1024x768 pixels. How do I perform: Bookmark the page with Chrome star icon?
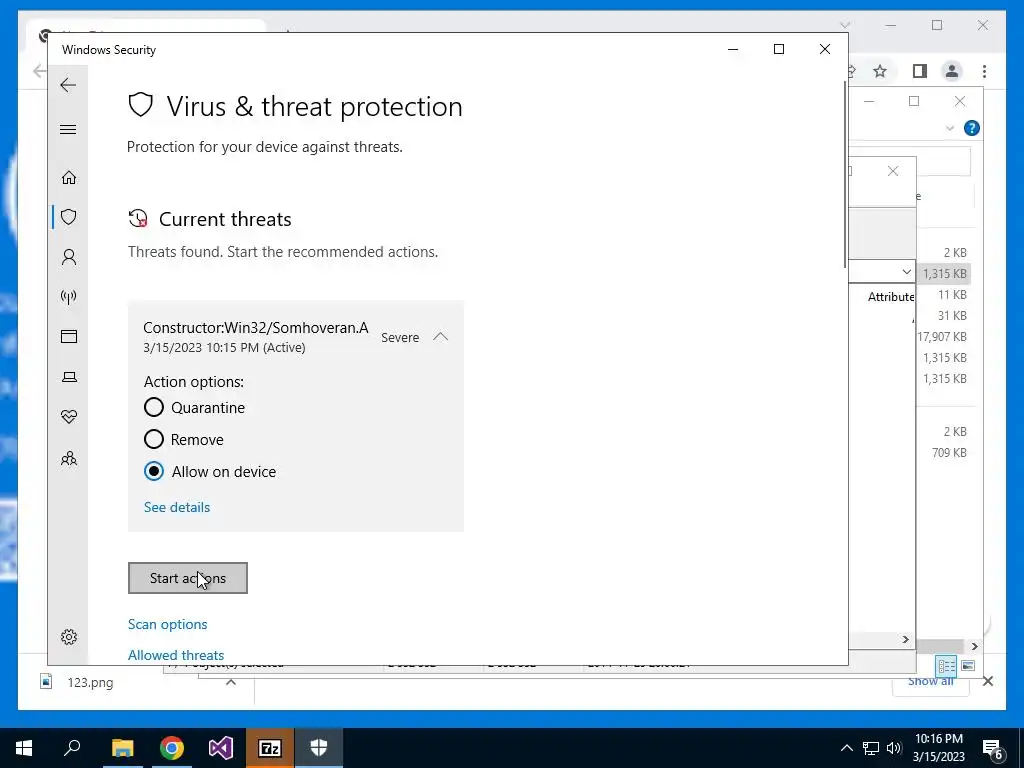pos(880,71)
